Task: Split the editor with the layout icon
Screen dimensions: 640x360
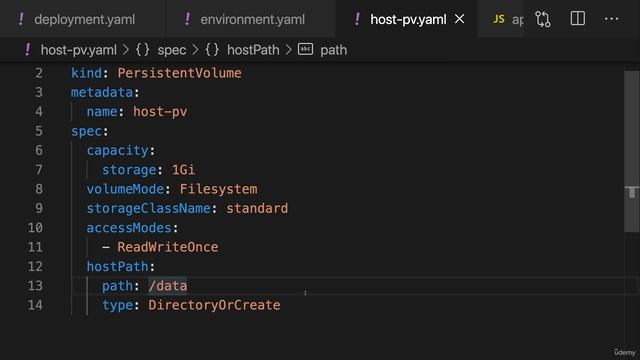Action: (x=578, y=19)
